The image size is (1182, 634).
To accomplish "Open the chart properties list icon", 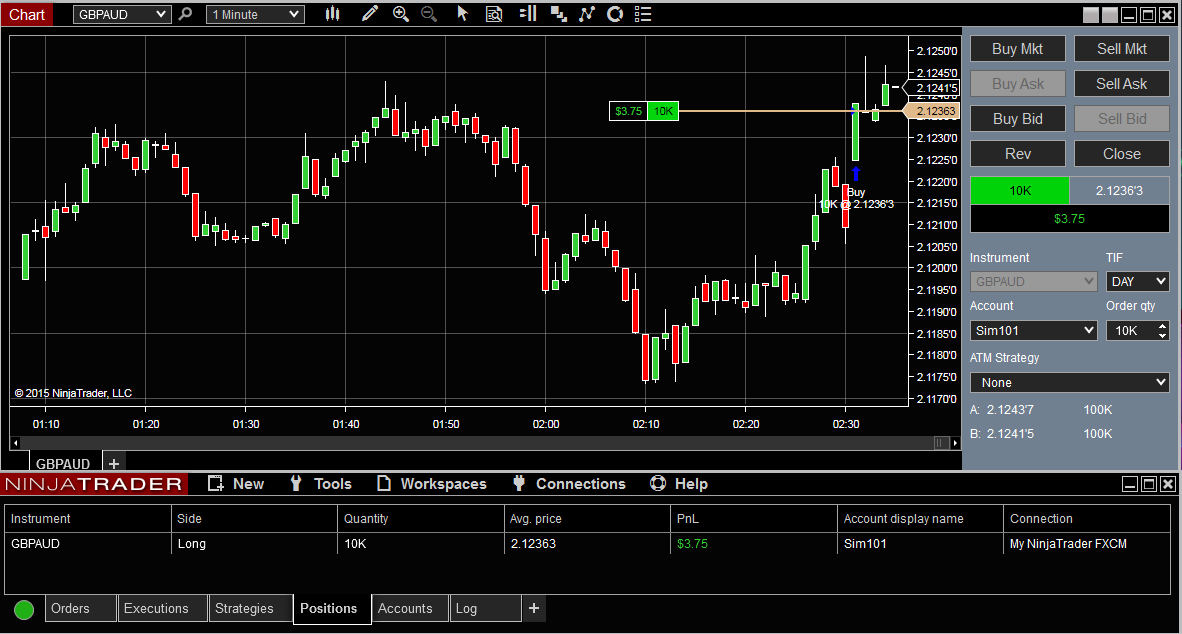I will pos(642,14).
